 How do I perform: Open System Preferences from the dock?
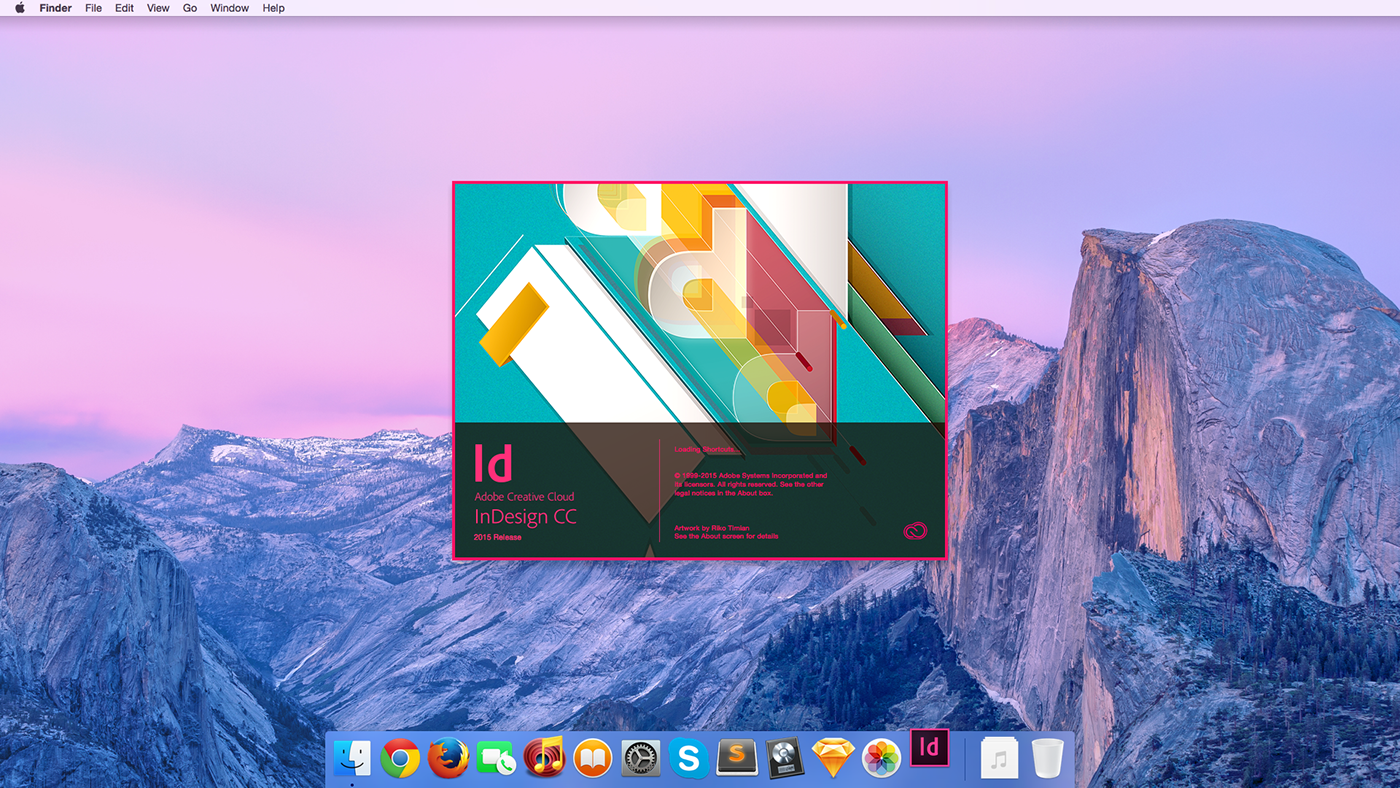pyautogui.click(x=640, y=759)
